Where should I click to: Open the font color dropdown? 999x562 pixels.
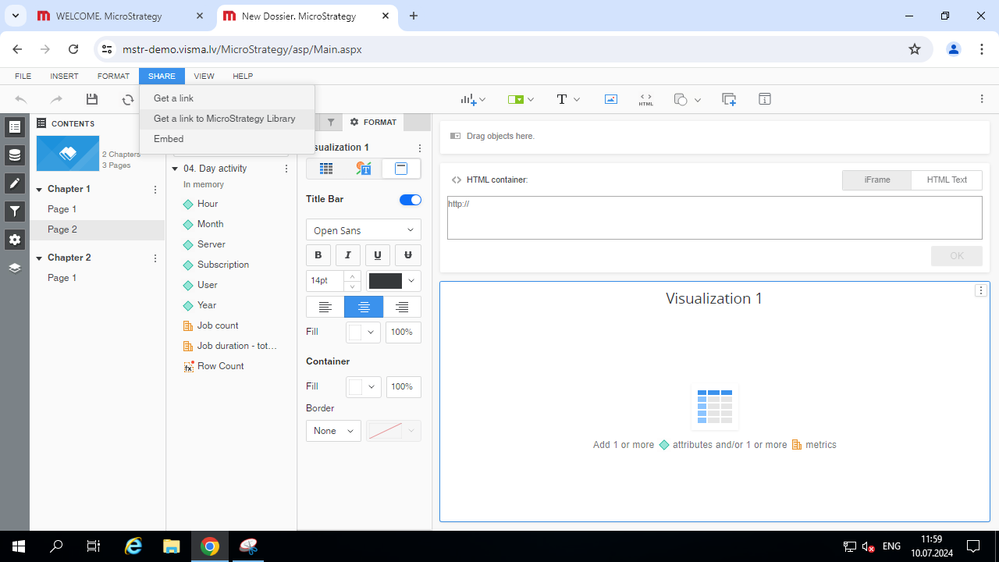coord(412,281)
